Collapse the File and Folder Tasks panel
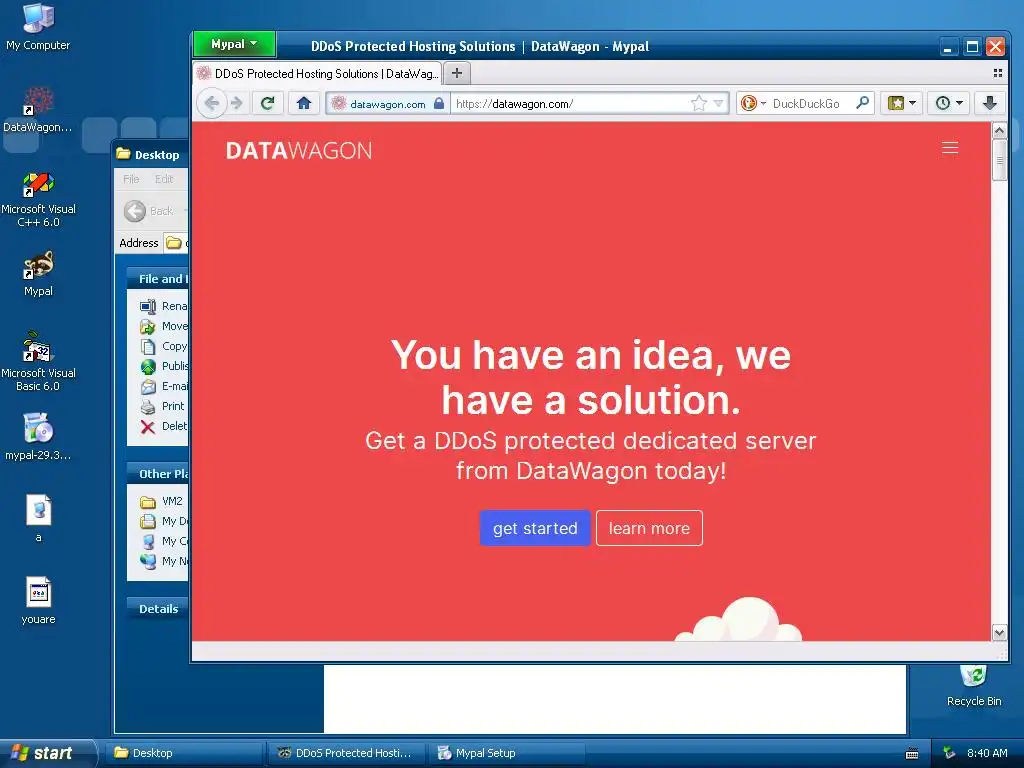 157,279
